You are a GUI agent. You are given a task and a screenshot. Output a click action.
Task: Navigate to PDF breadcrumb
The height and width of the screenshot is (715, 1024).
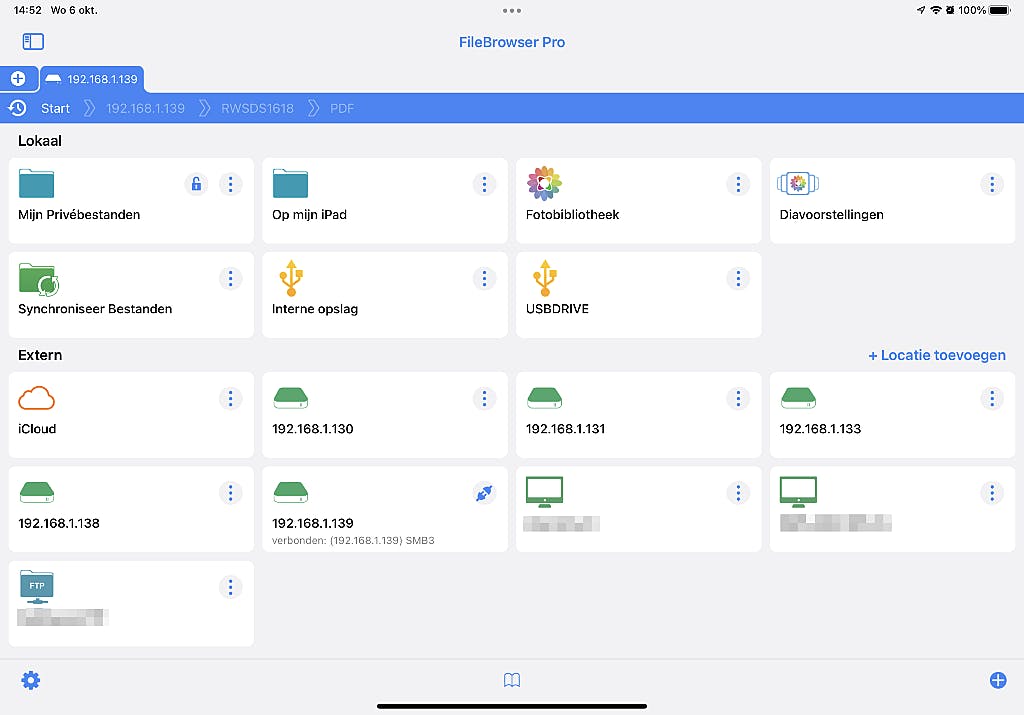[342, 108]
